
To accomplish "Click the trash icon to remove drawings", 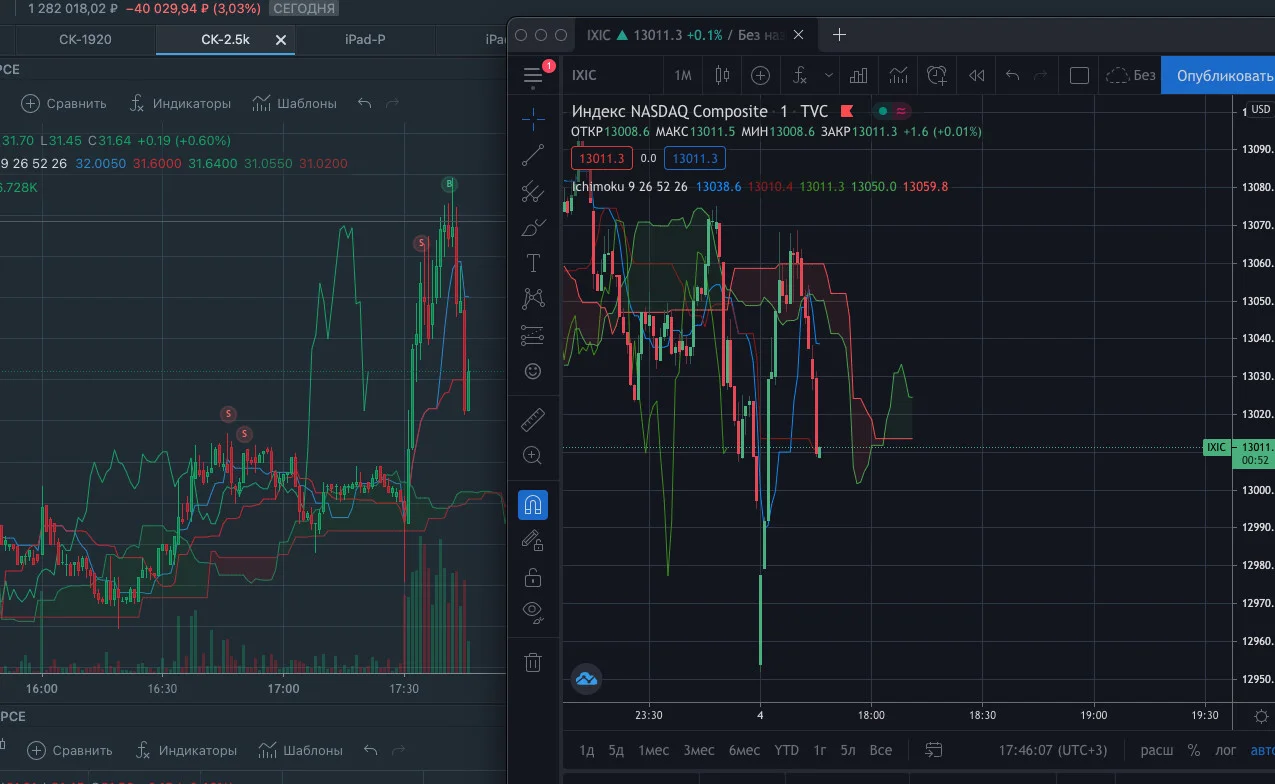I will (533, 661).
